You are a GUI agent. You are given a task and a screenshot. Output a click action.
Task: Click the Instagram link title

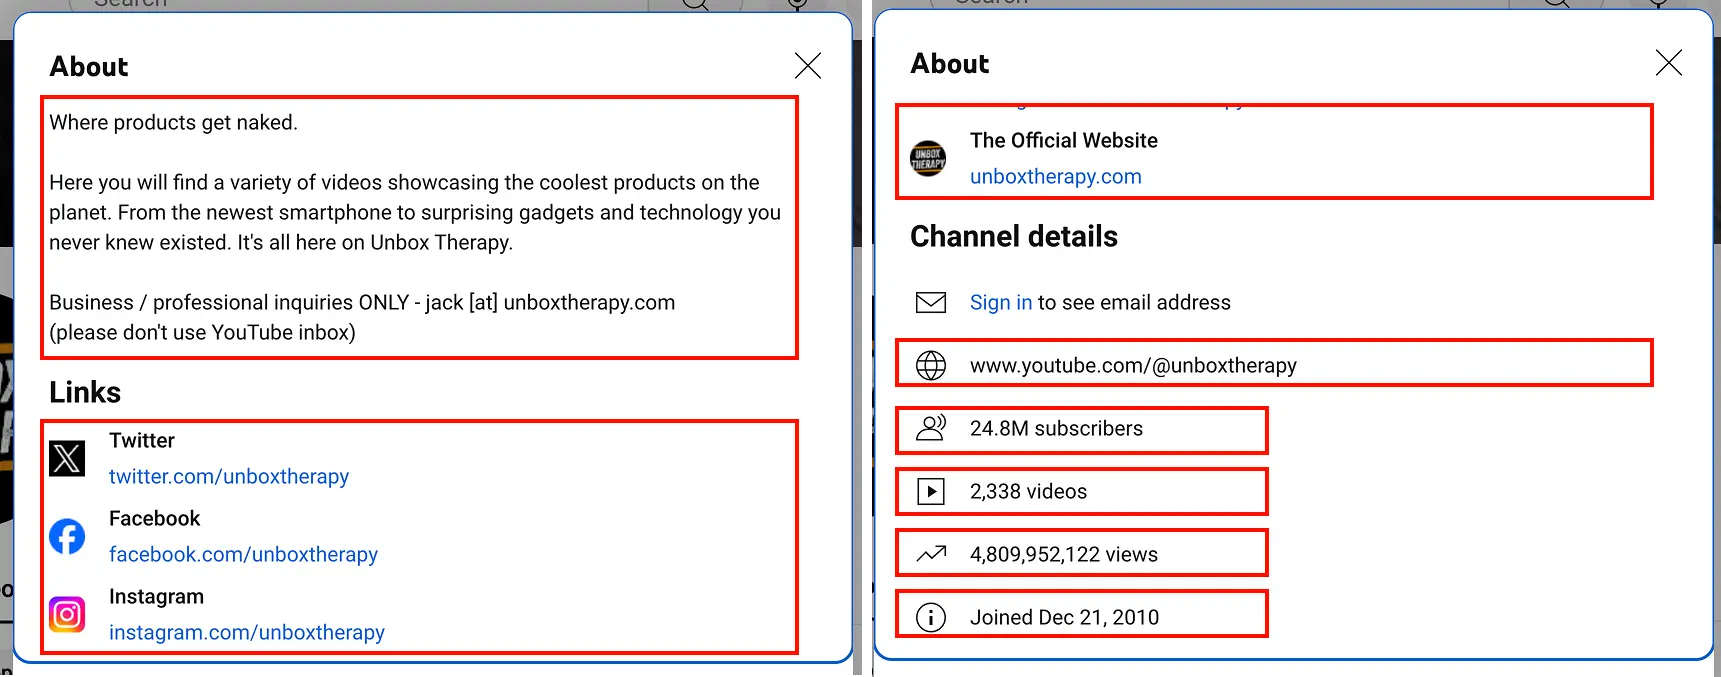(x=157, y=596)
